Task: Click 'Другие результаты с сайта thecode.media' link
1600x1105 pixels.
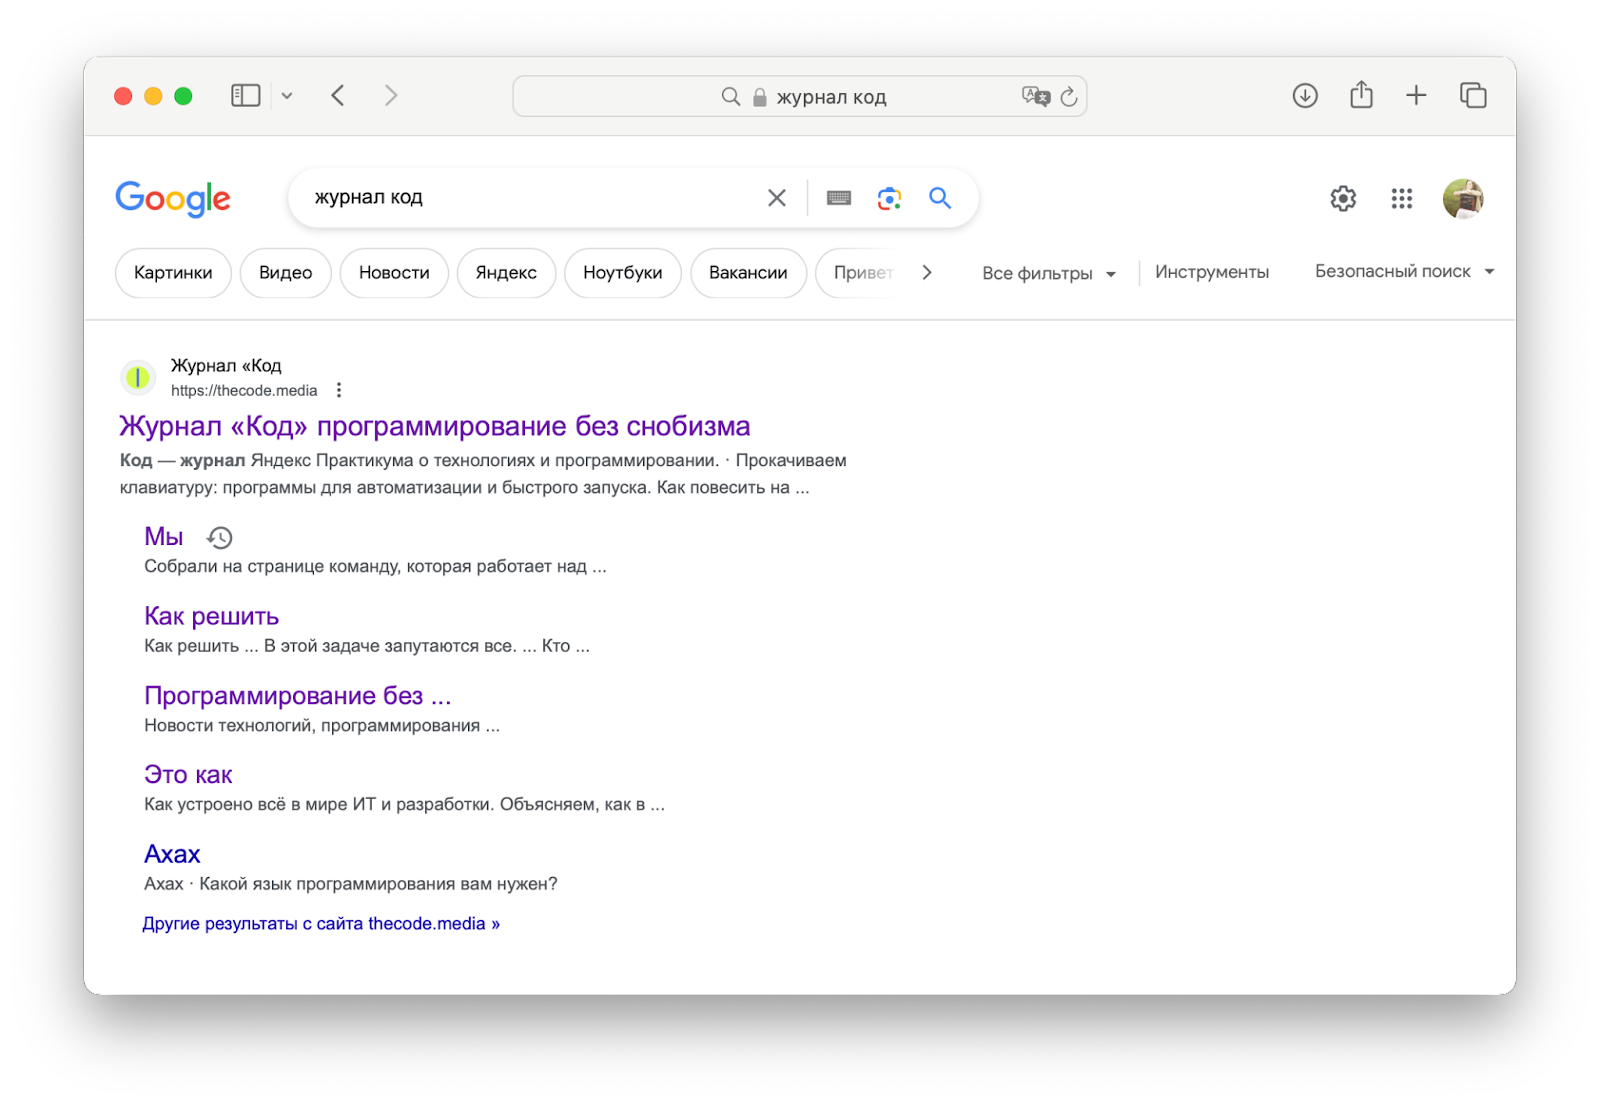Action: point(321,924)
